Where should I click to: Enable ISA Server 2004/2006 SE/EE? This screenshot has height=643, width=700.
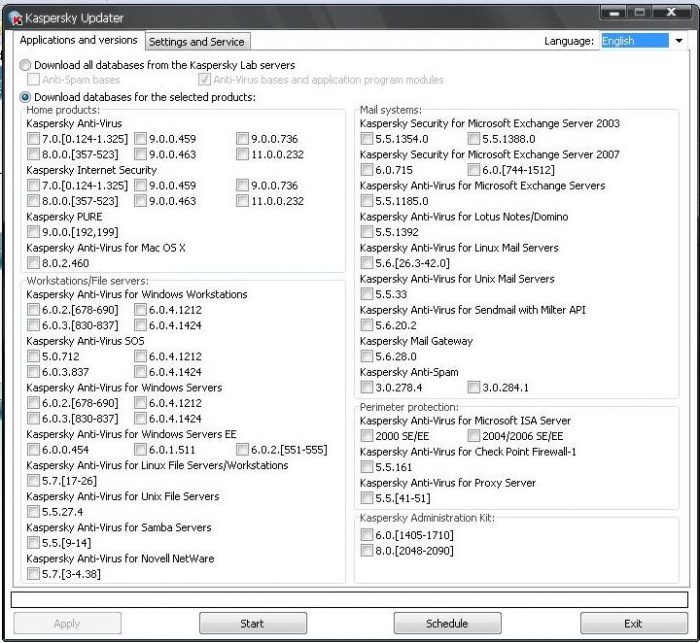click(x=473, y=436)
